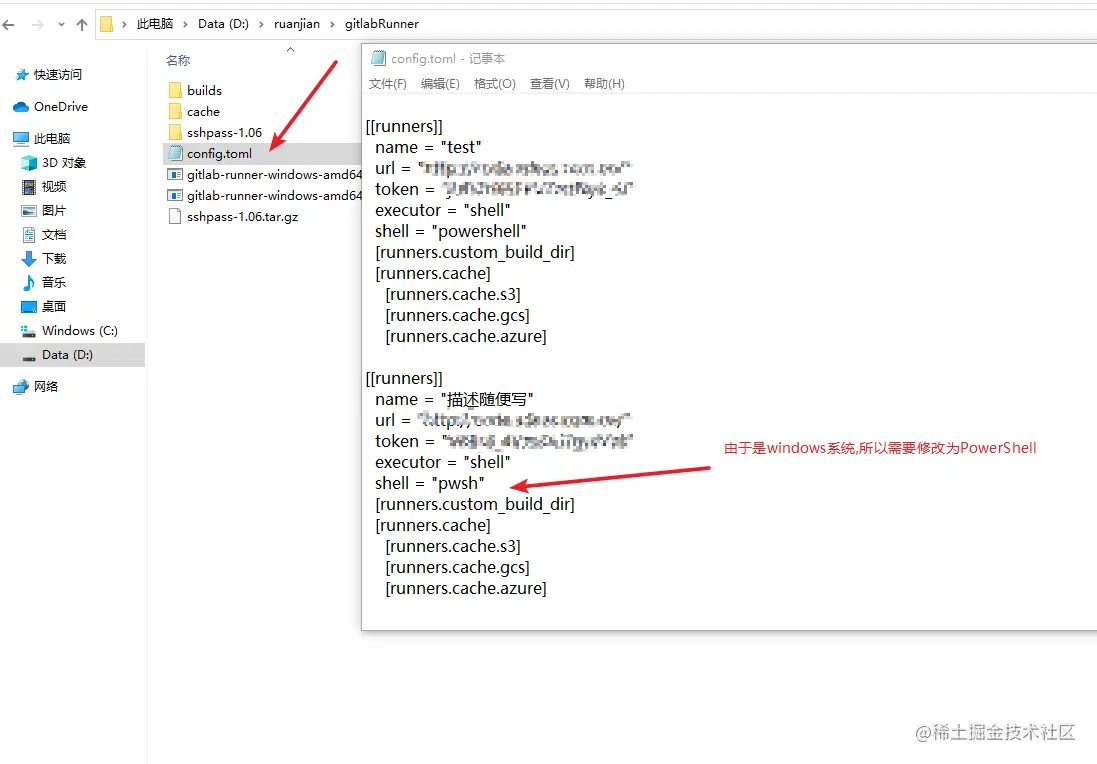Expand the chevron before 此电脑 in the breadcrumb
1097x764 pixels.
[124, 24]
